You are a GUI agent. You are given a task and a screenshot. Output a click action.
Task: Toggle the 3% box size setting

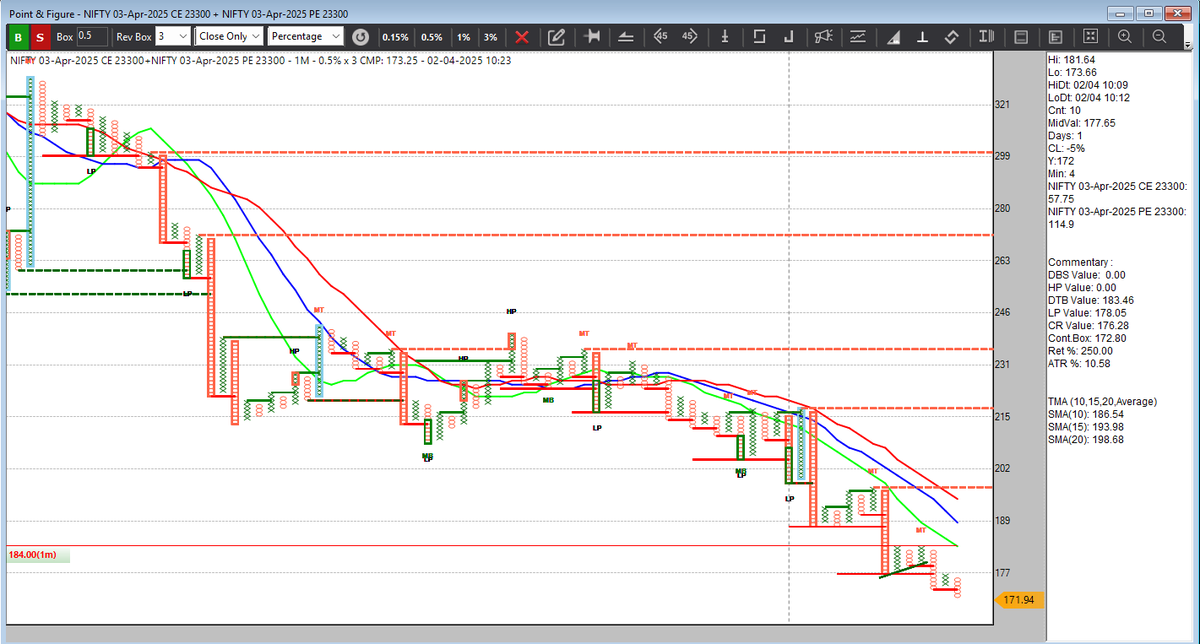pyautogui.click(x=490, y=37)
